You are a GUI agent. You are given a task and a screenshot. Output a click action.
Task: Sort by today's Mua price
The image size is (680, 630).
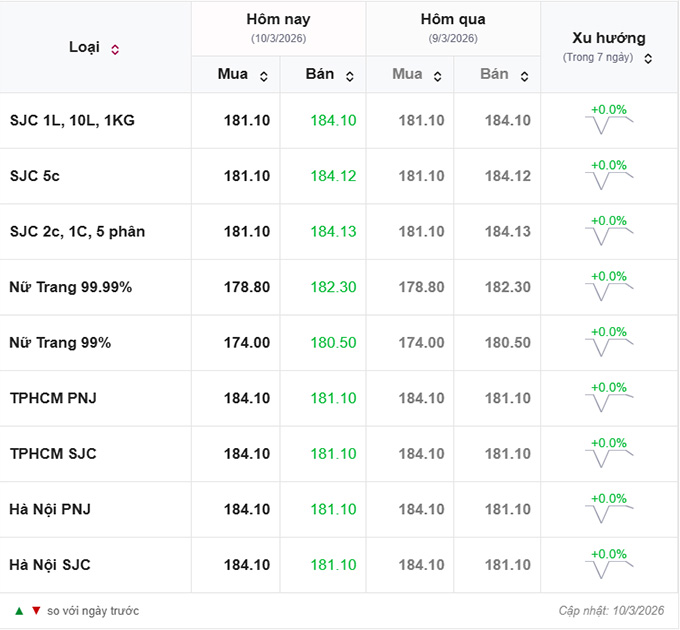(x=263, y=76)
